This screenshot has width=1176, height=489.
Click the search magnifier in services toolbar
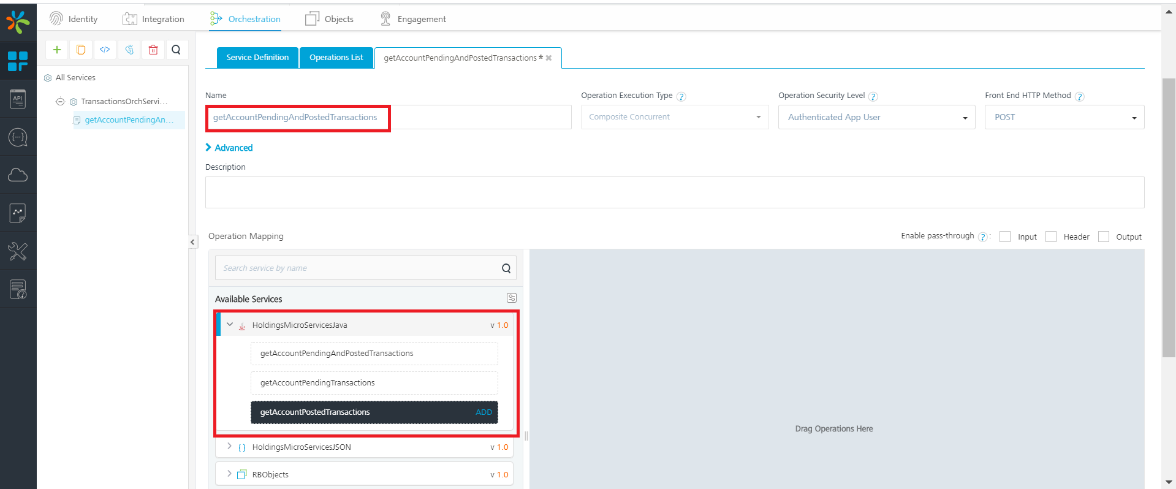click(175, 49)
